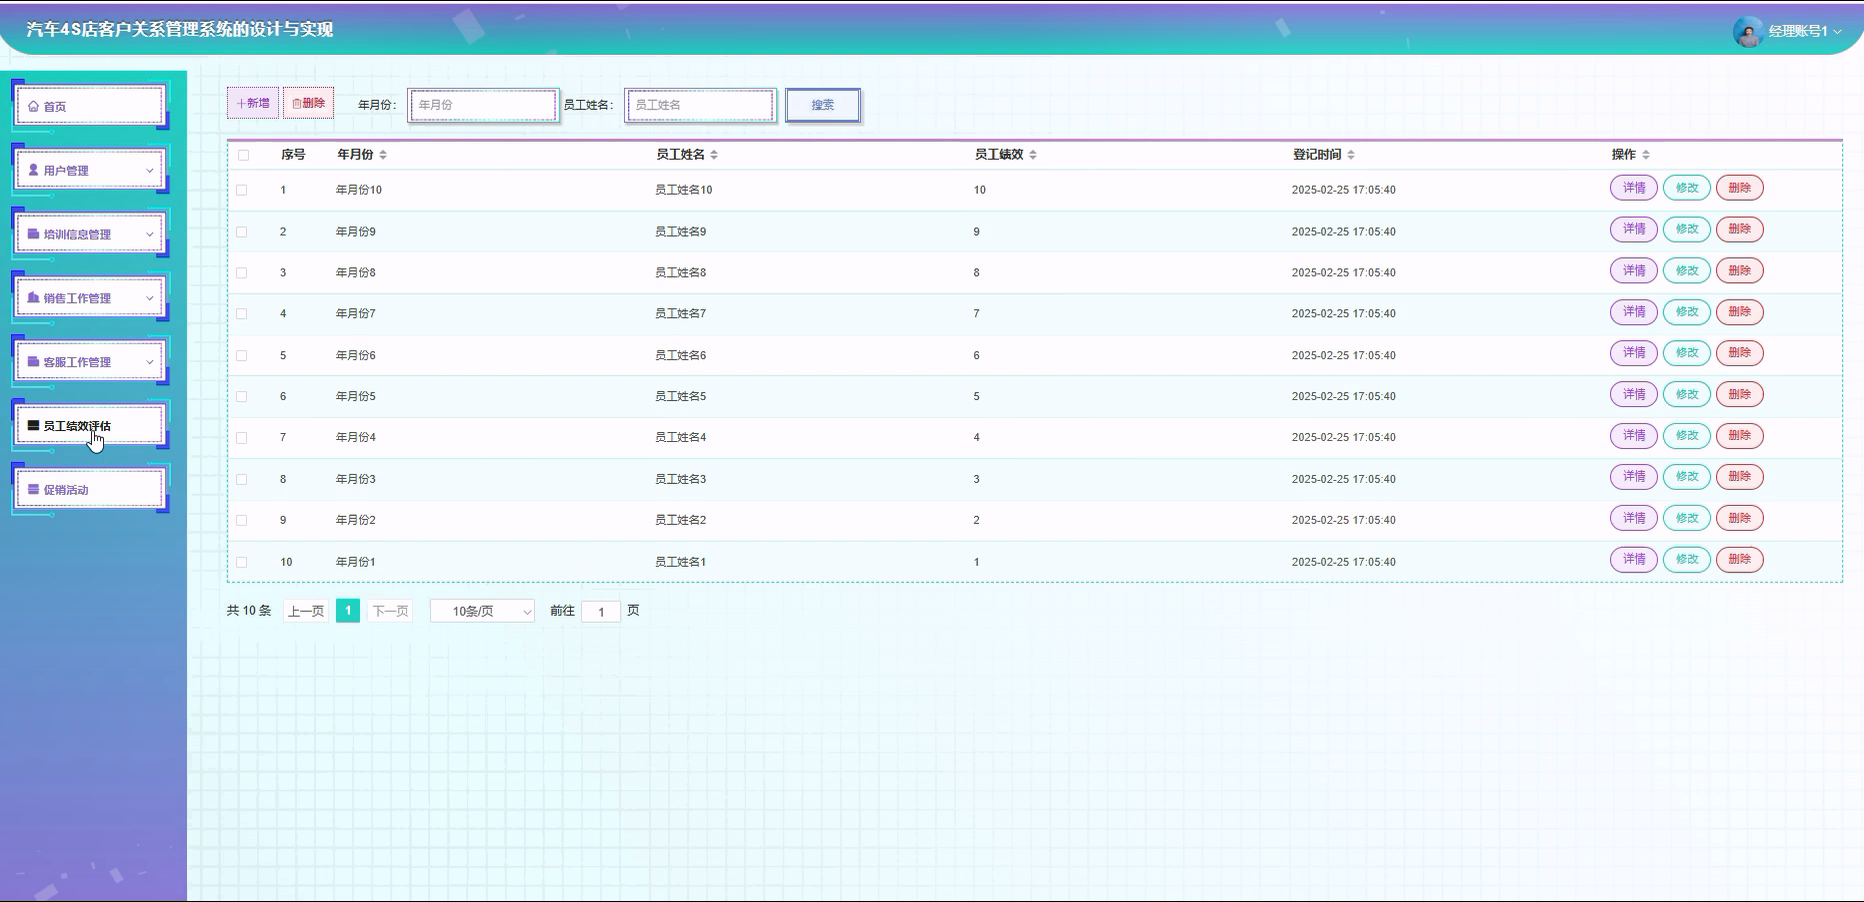
Task: Select 员工绩效评估 in sidebar
Action: pos(90,426)
